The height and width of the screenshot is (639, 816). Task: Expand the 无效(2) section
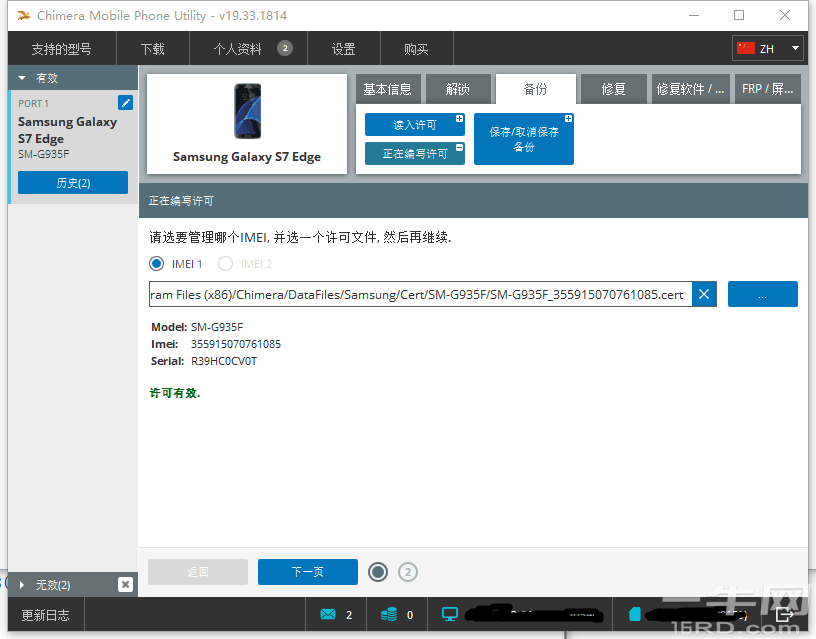pos(23,584)
